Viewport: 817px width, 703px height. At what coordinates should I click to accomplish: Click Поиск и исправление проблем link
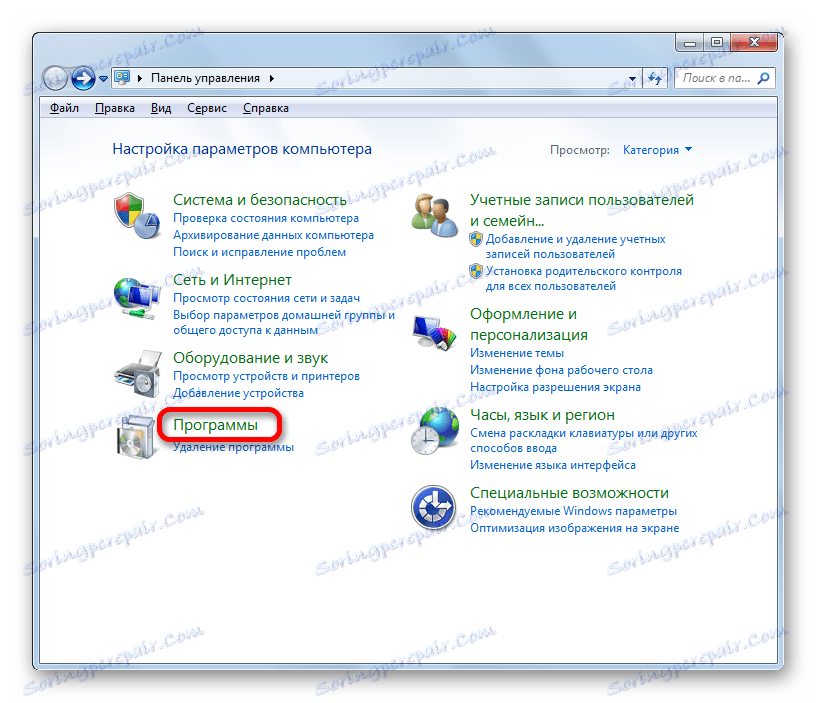coord(259,252)
